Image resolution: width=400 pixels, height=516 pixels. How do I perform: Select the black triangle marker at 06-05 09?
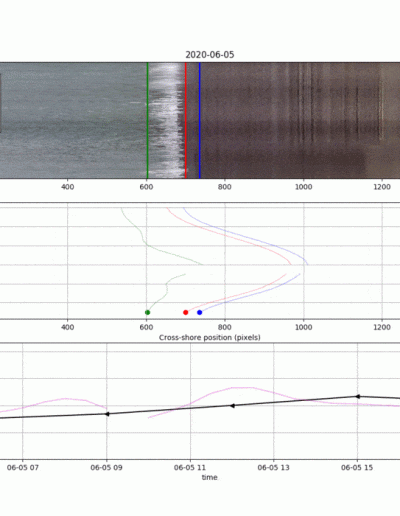(107, 414)
